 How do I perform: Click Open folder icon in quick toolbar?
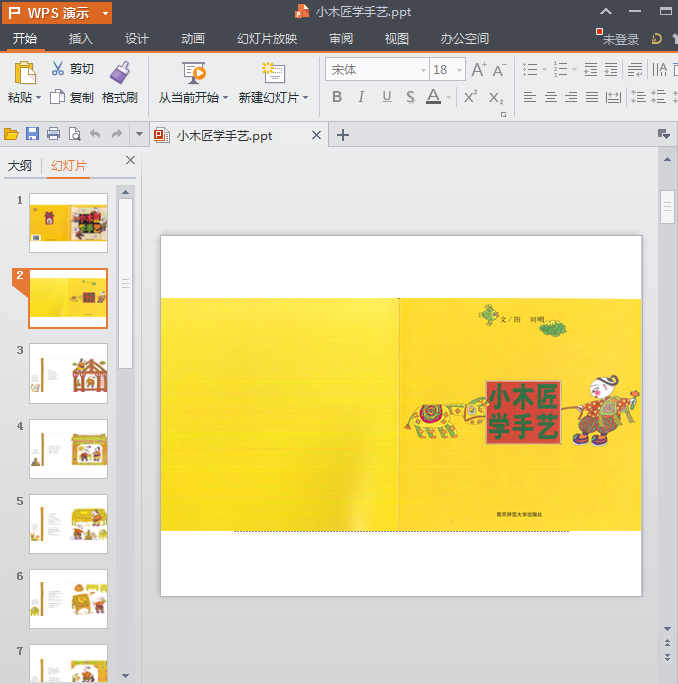coord(11,134)
